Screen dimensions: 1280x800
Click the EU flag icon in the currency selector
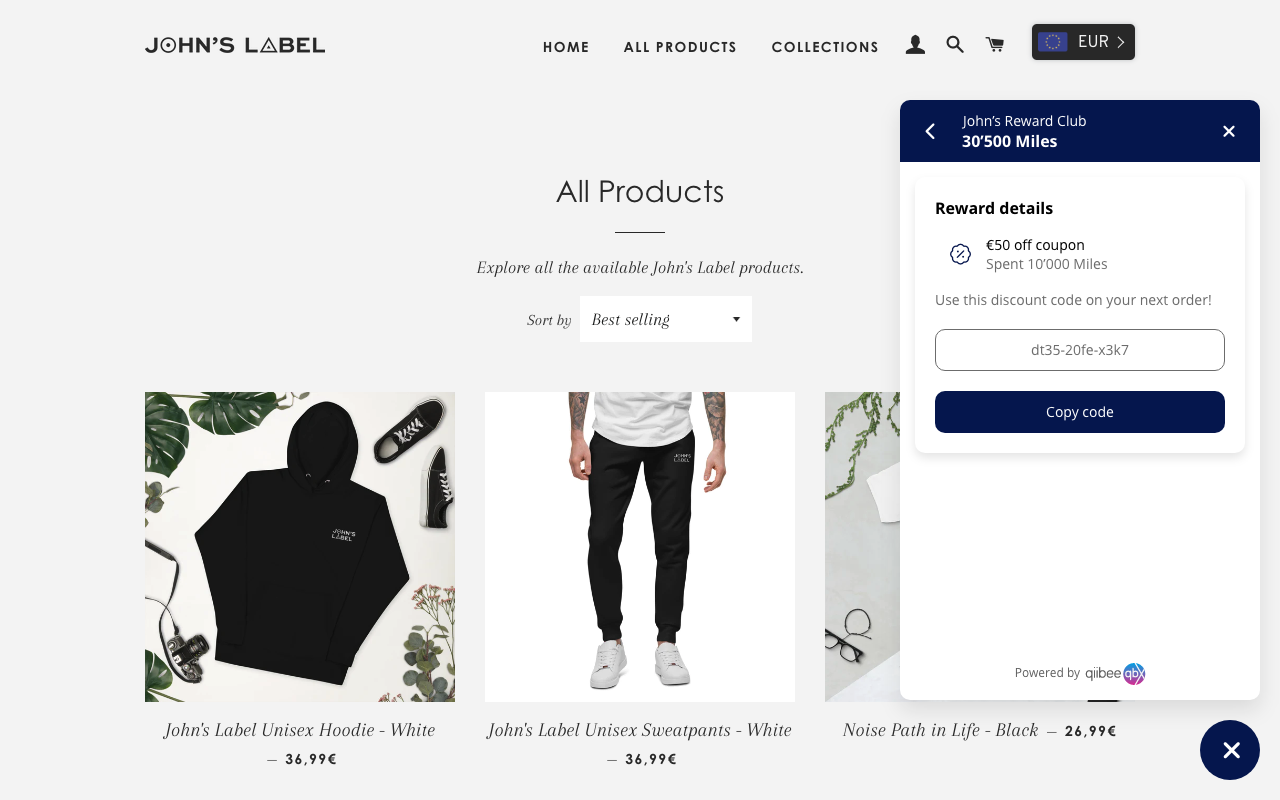pyautogui.click(x=1052, y=42)
